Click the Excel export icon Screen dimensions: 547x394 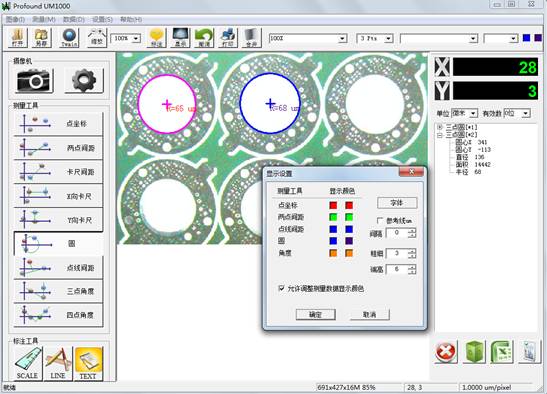501,351
